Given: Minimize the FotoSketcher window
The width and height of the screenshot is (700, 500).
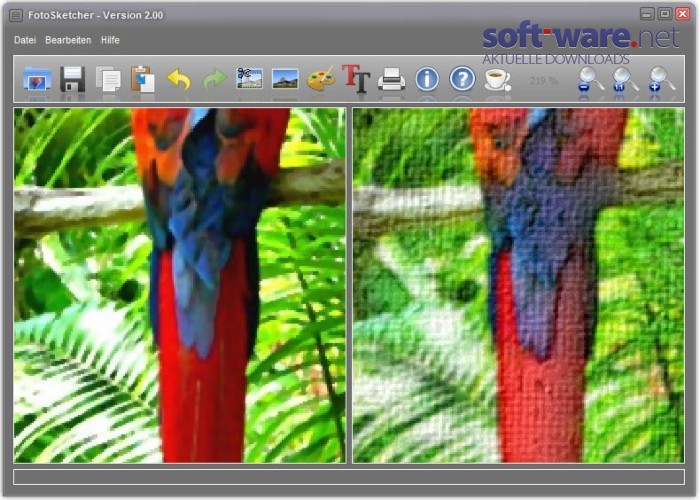Looking at the screenshot, I should 647,14.
